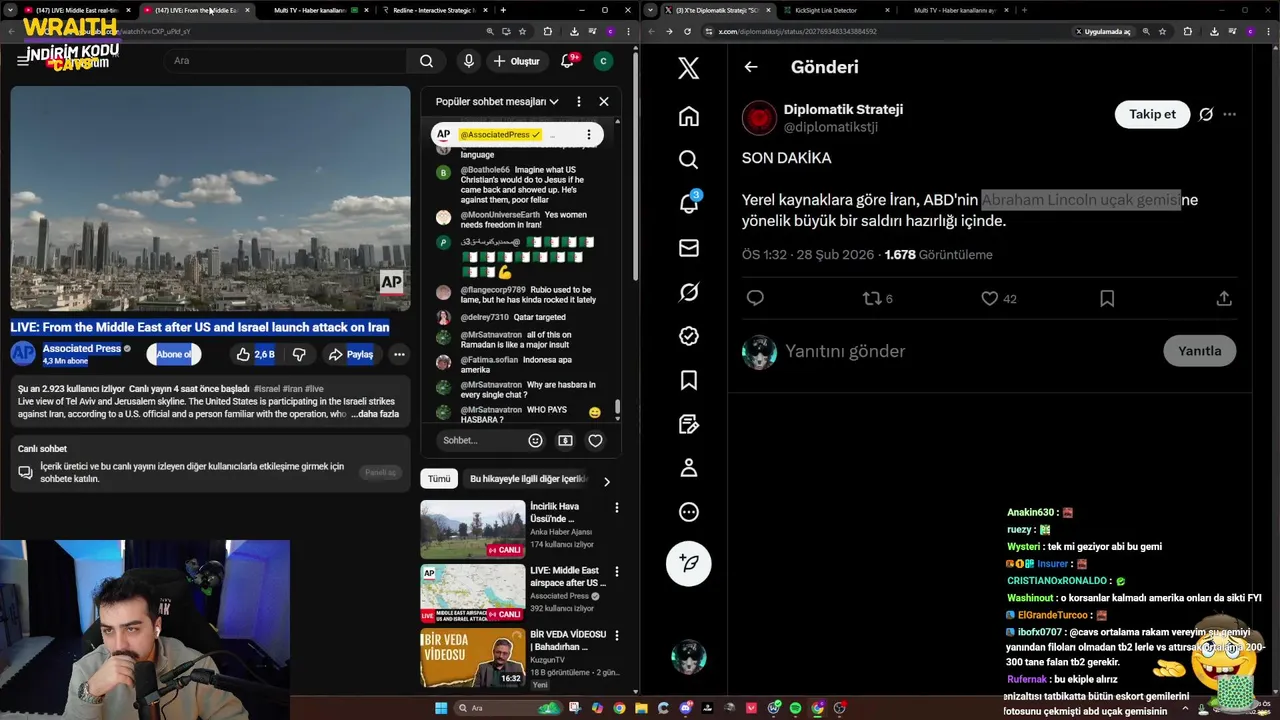
Task: Click the Takip et follow button
Action: 1152,114
